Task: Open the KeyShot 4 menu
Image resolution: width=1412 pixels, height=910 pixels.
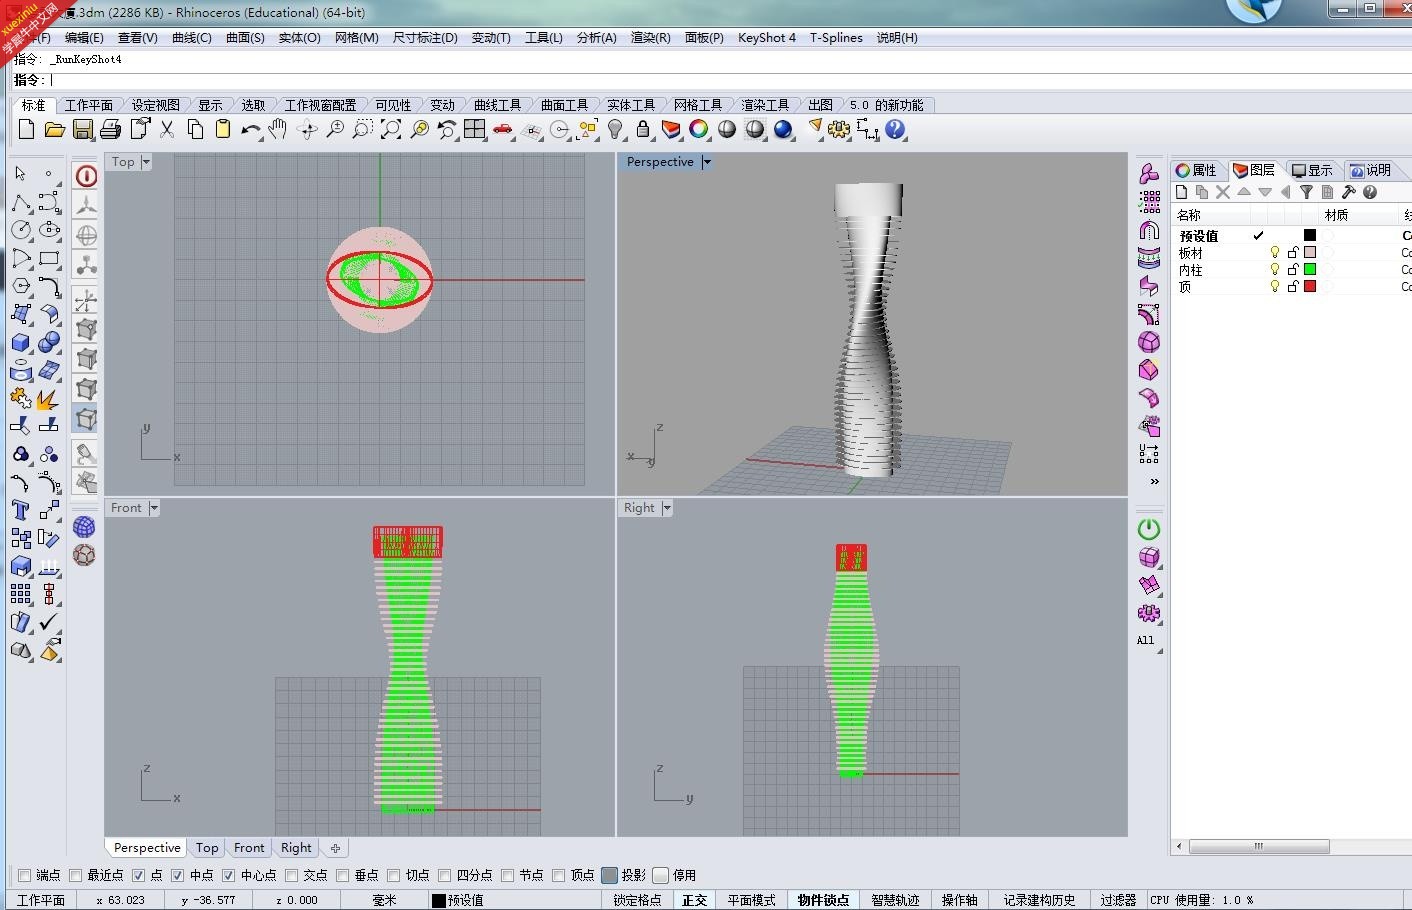Action: click(x=767, y=38)
